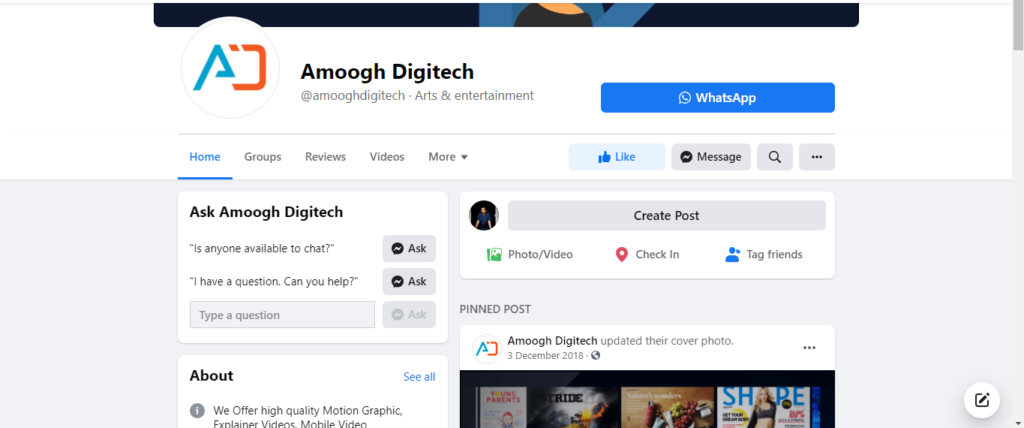Click the user avatar beside Create Post
1024x428 pixels.
[484, 216]
